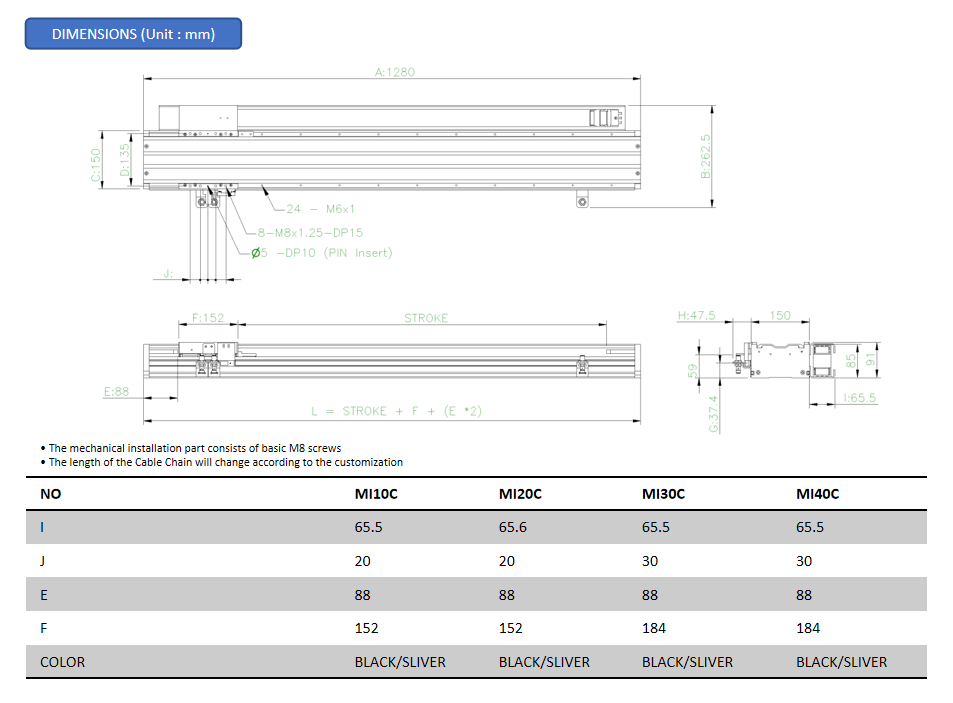Click the Ø5 -DP10 (PIN Insert) annotation
953x703 pixels.
pos(322,253)
